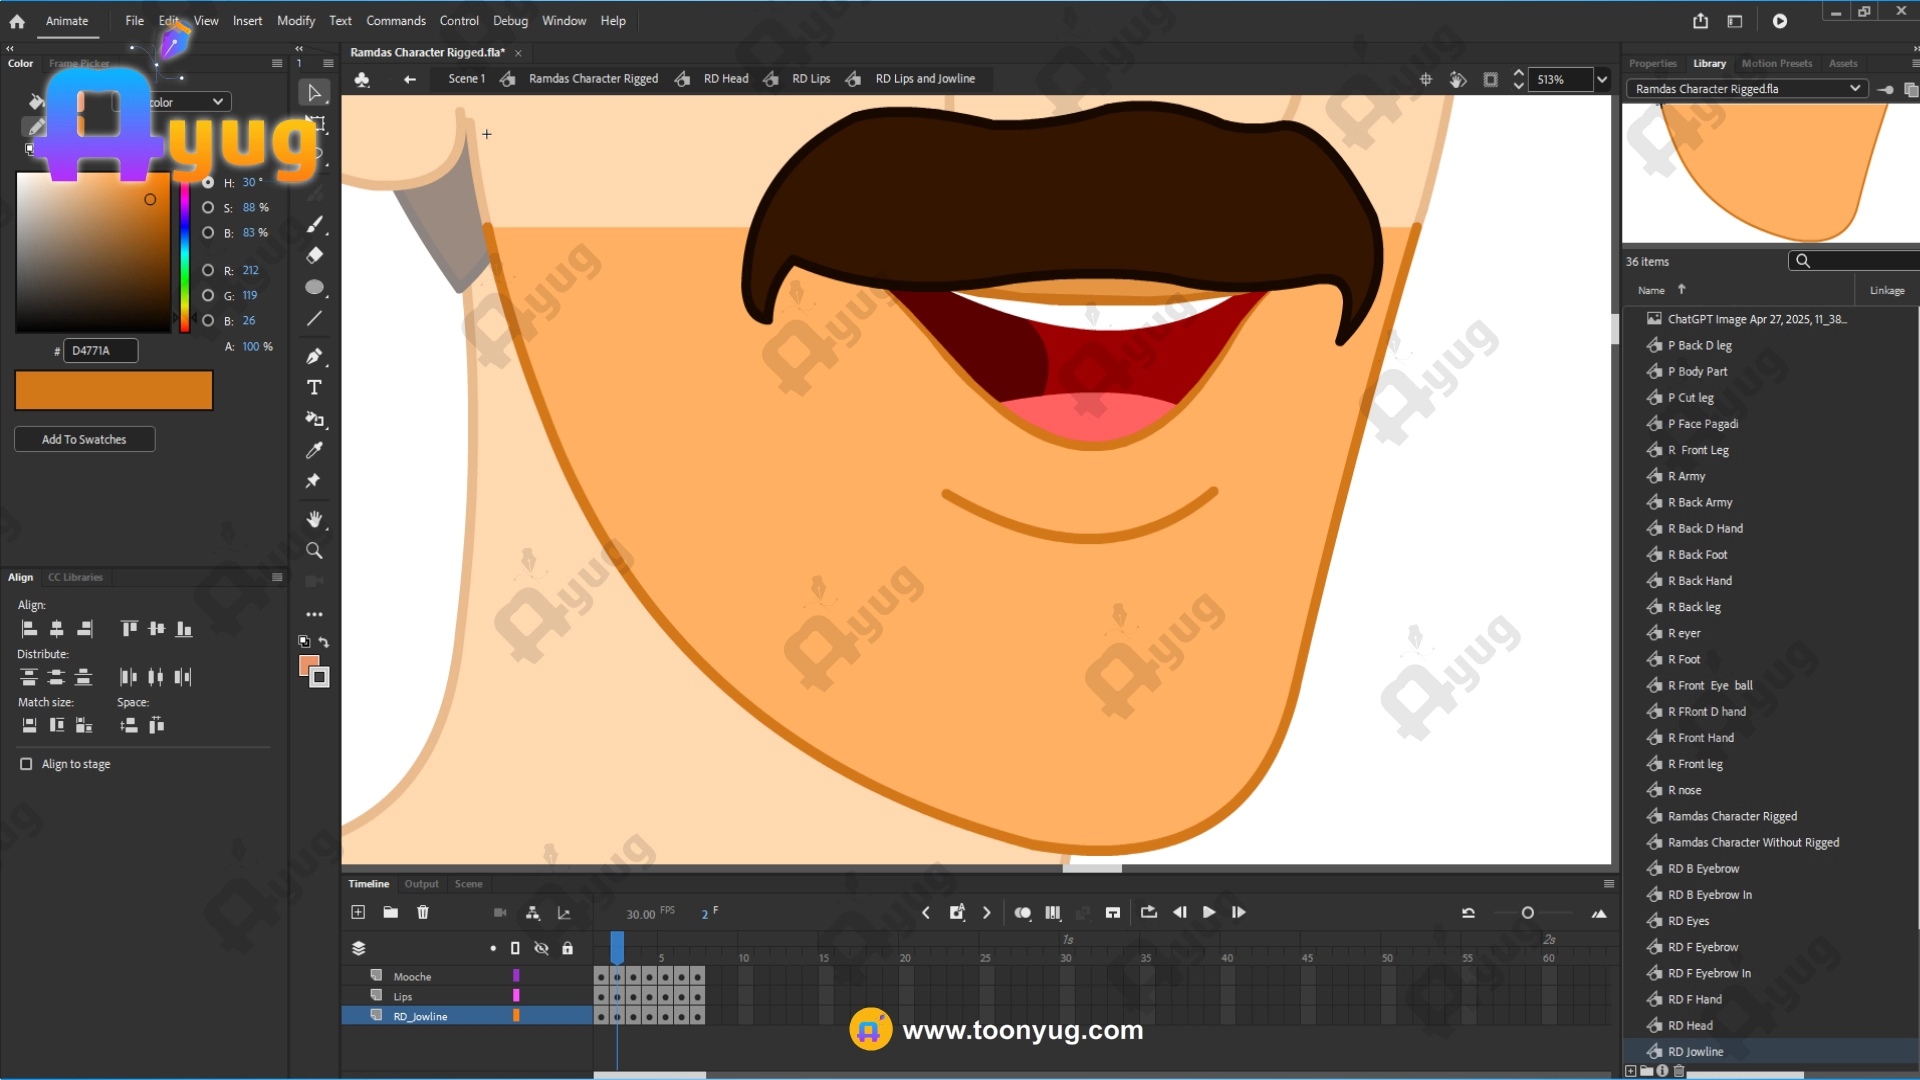Enable Align to stage checkbox
Viewport: 1920px width, 1080px height.
tap(26, 764)
